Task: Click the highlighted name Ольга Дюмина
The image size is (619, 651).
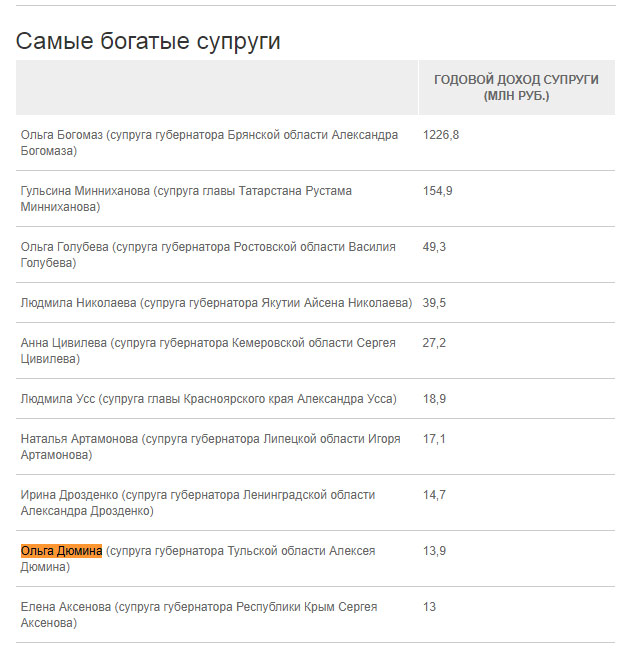Action: [x=61, y=551]
